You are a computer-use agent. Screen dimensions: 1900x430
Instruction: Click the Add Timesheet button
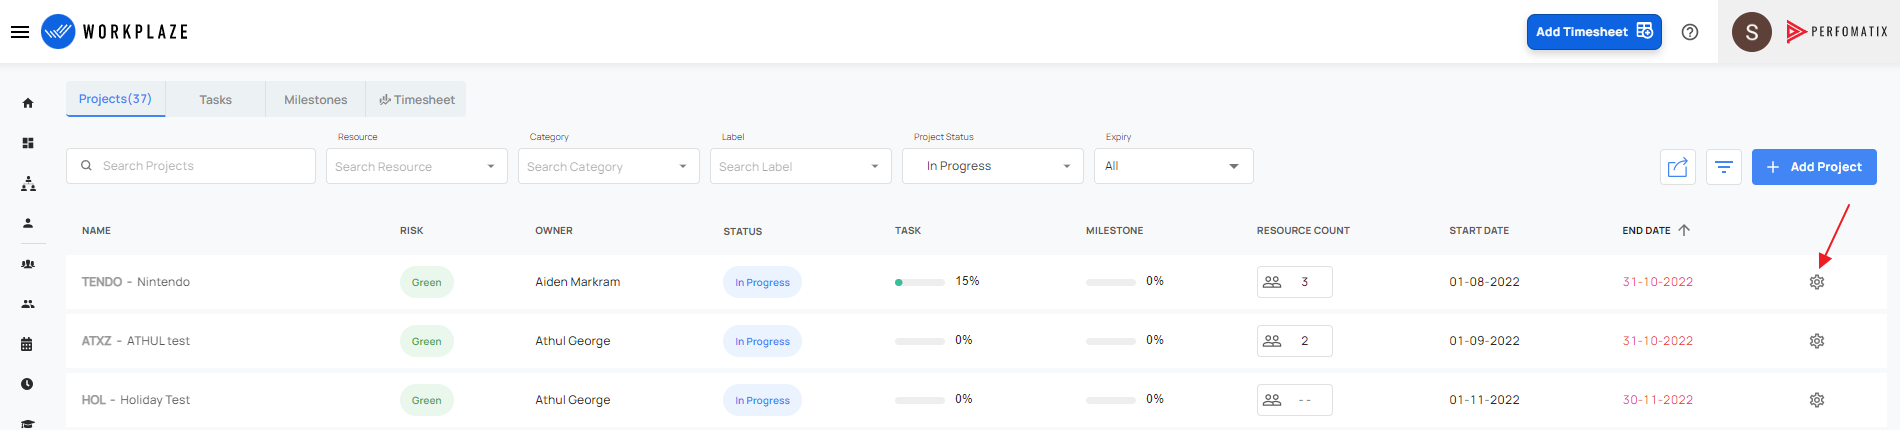pyautogui.click(x=1594, y=32)
